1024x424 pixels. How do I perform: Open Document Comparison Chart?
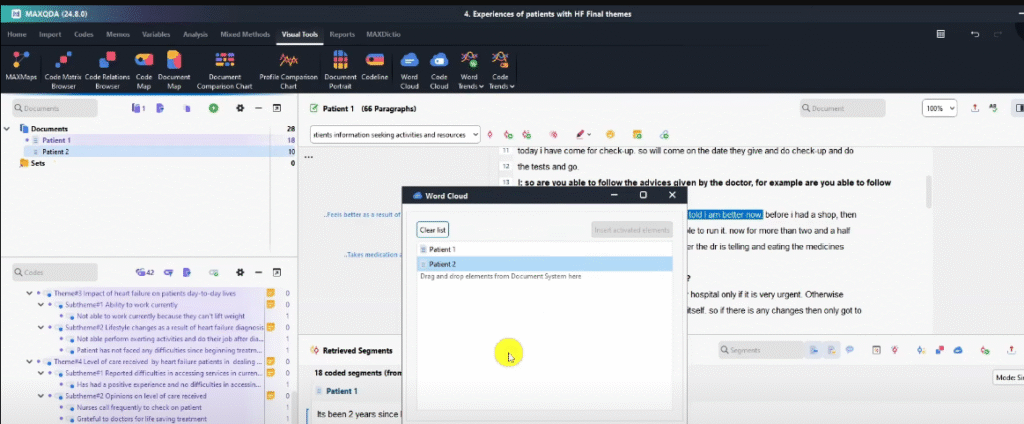tap(224, 71)
